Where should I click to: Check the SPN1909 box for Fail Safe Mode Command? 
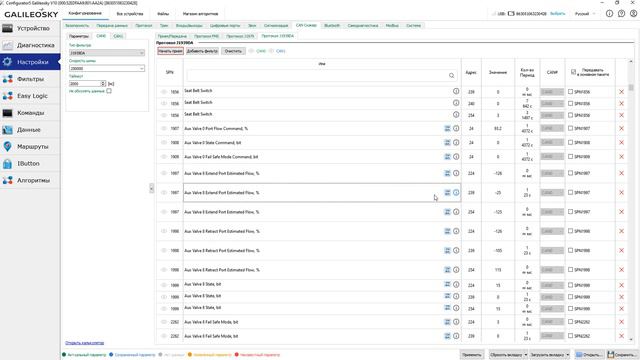pos(570,157)
